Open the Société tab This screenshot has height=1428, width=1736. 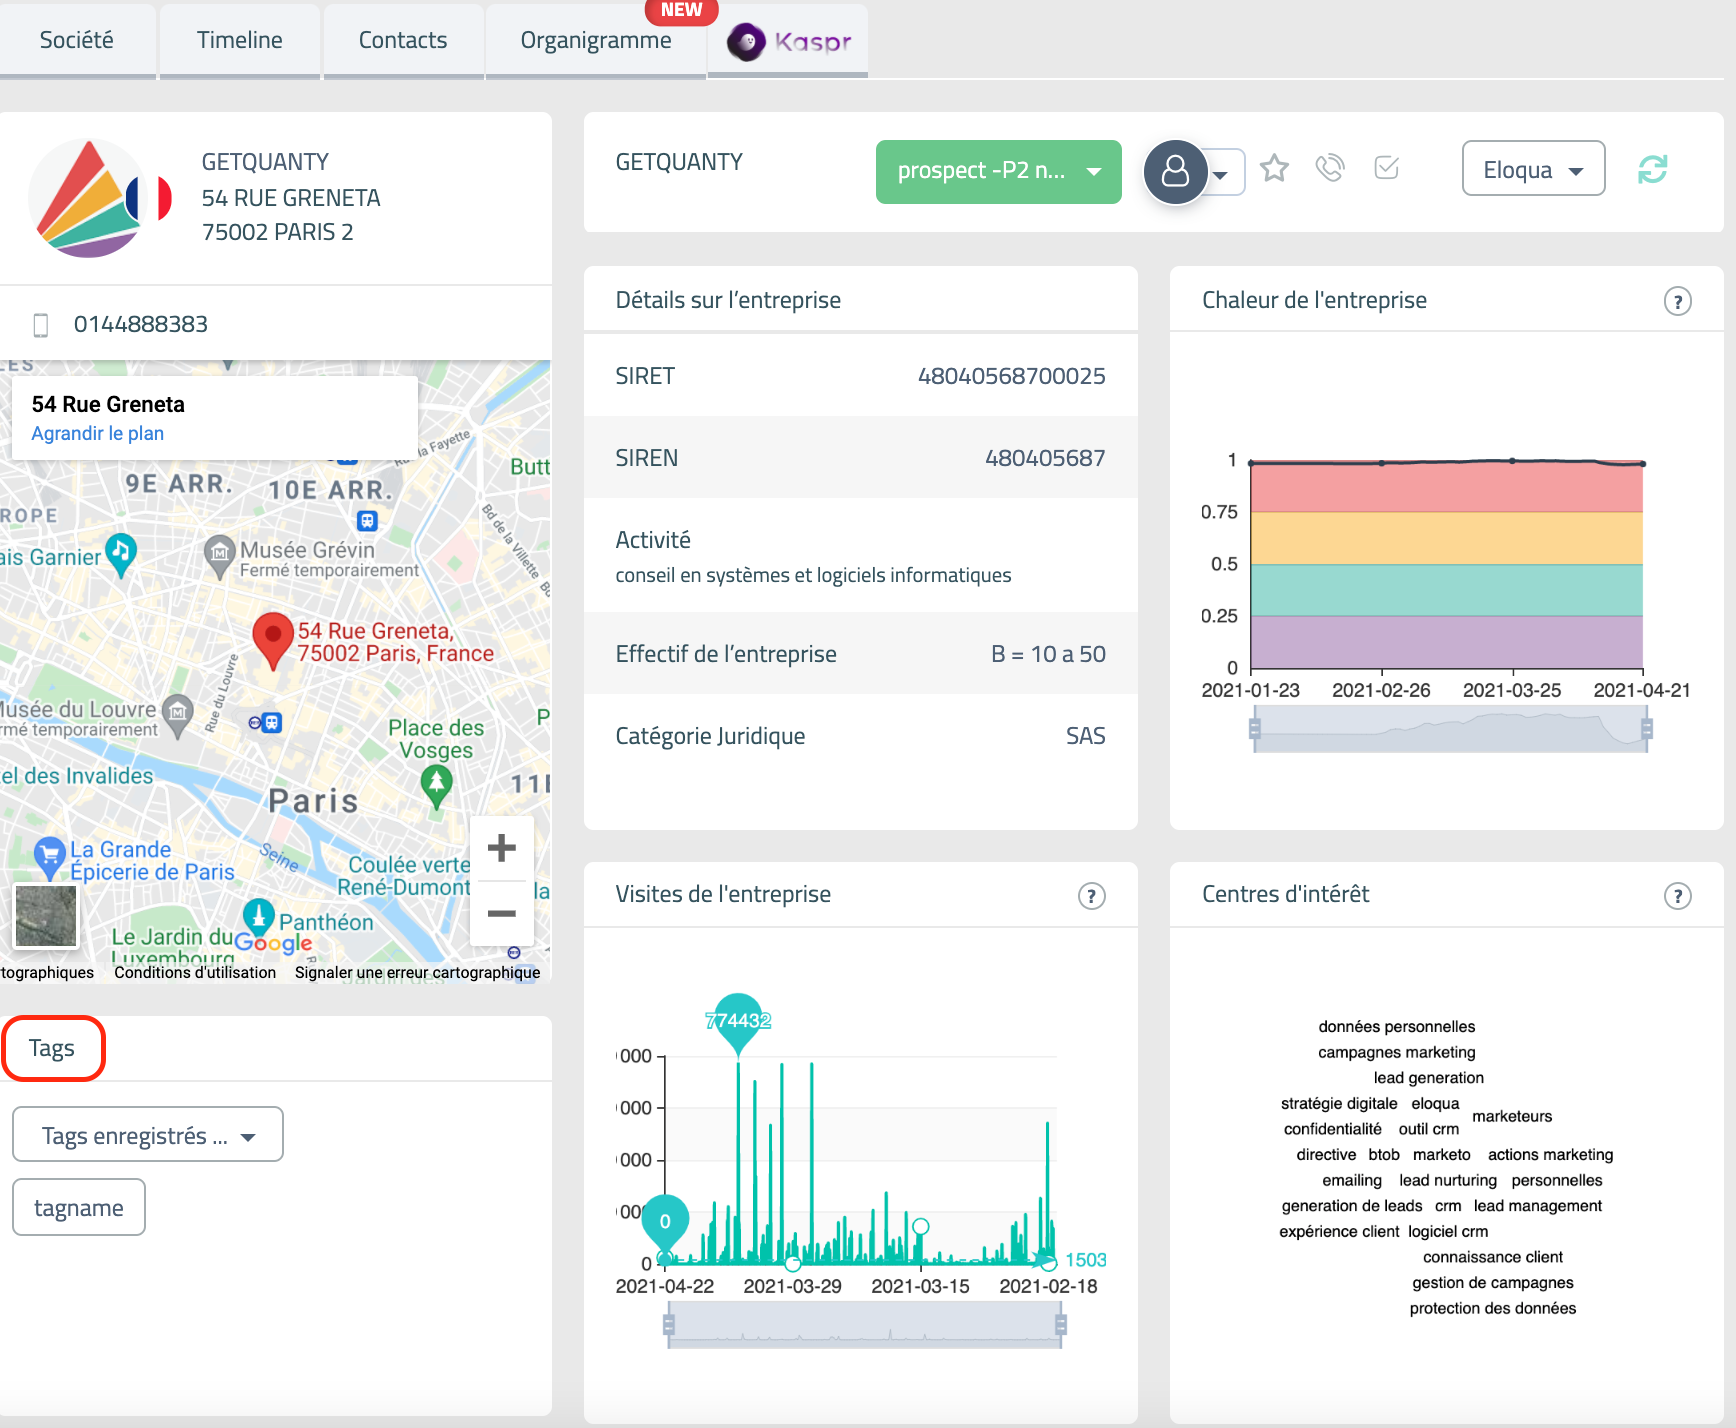pyautogui.click(x=77, y=40)
